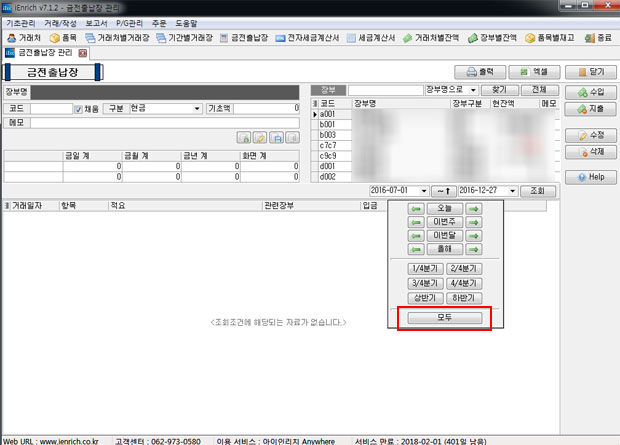620x445 pixels.
Task: Click the left arrow next to 오늘
Action: click(415, 208)
